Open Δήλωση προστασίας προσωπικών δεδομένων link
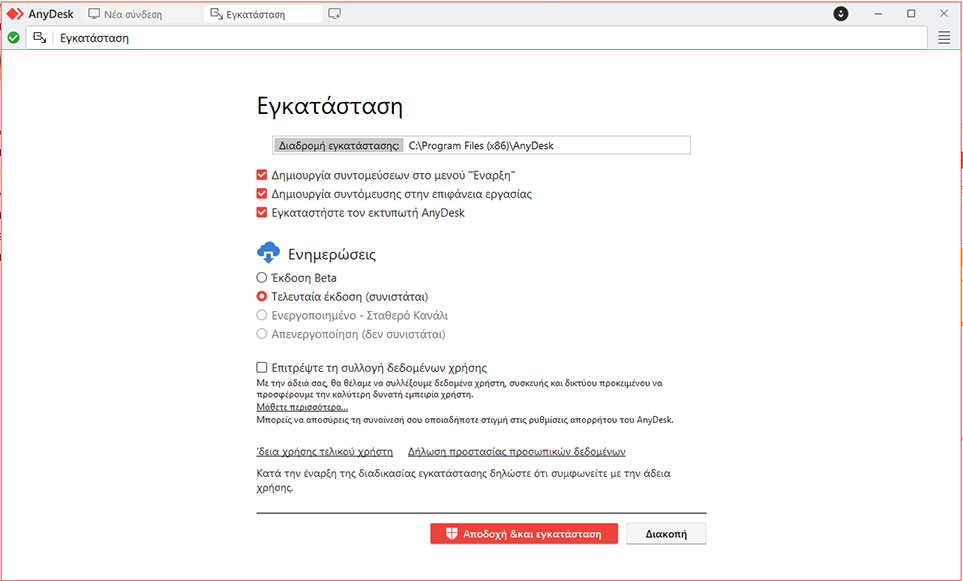 coord(516,451)
